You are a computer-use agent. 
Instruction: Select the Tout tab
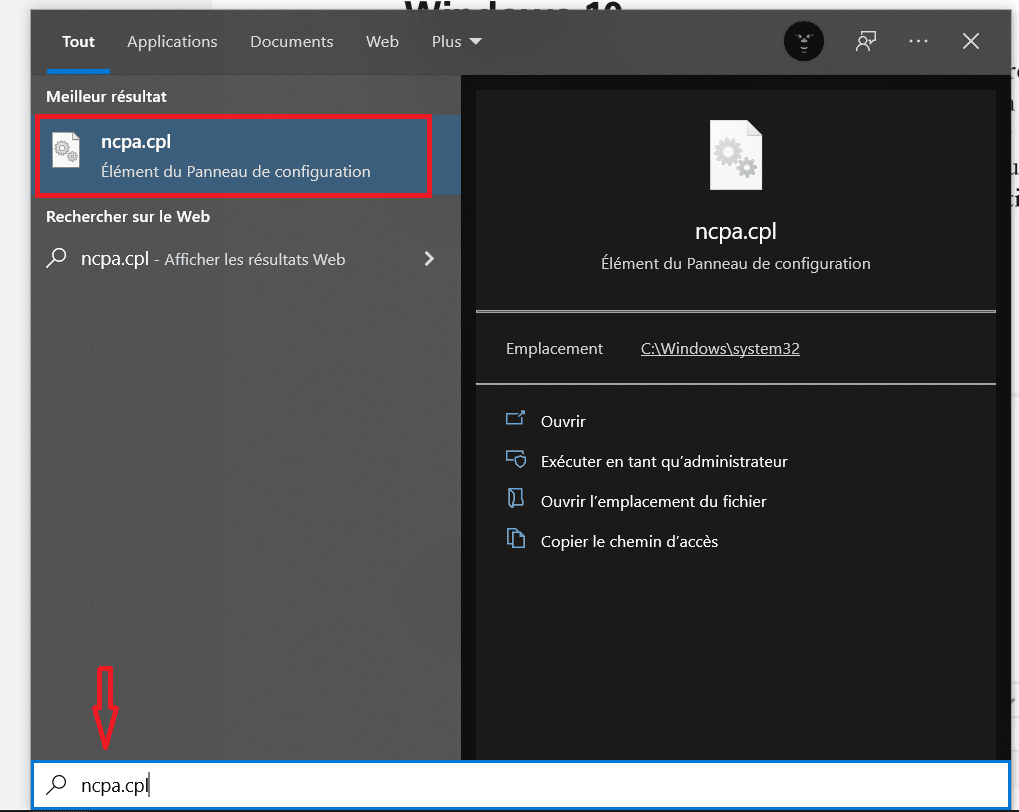pos(78,42)
